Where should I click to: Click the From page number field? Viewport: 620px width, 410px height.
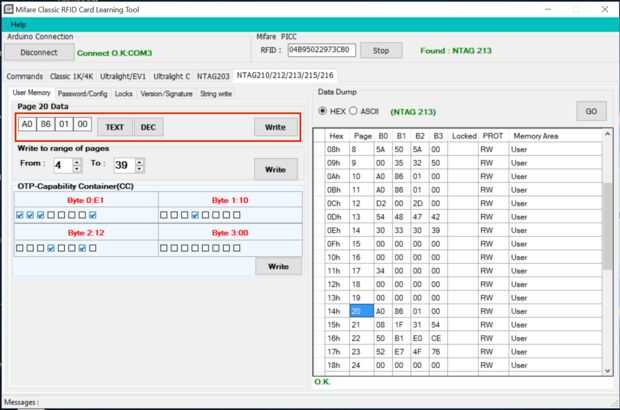(63, 165)
